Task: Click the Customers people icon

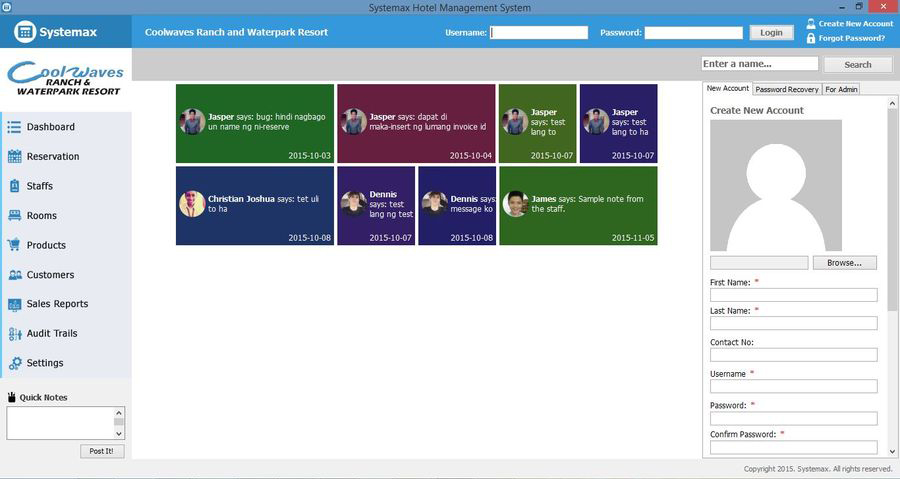Action: tap(14, 275)
